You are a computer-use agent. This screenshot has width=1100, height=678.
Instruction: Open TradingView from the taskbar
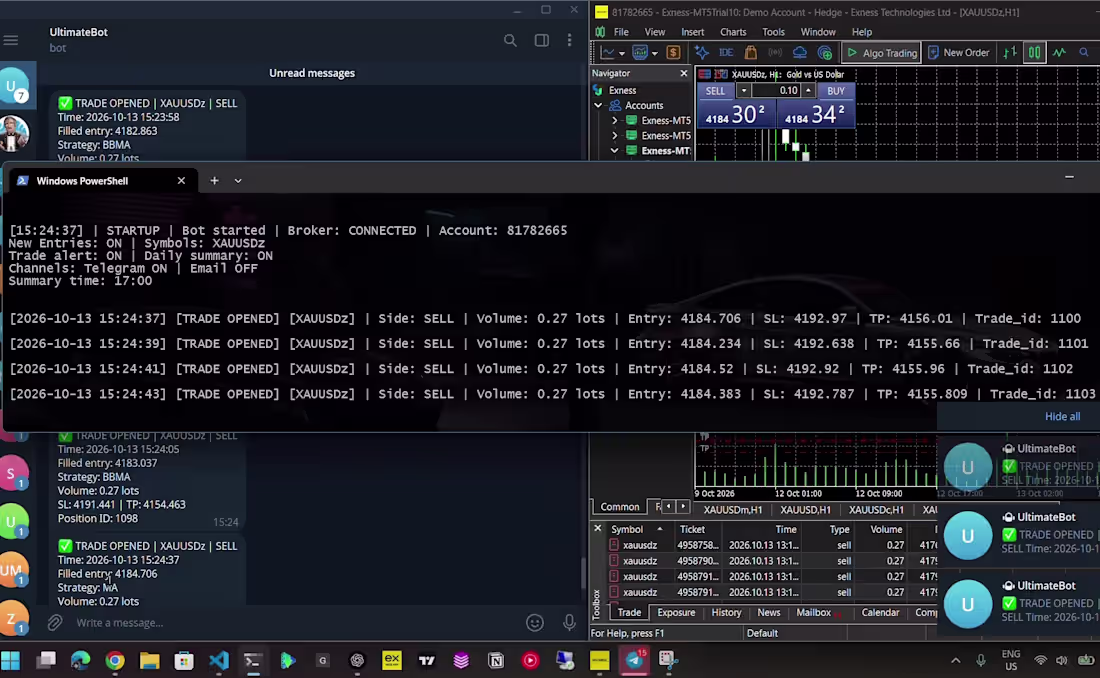pos(427,660)
